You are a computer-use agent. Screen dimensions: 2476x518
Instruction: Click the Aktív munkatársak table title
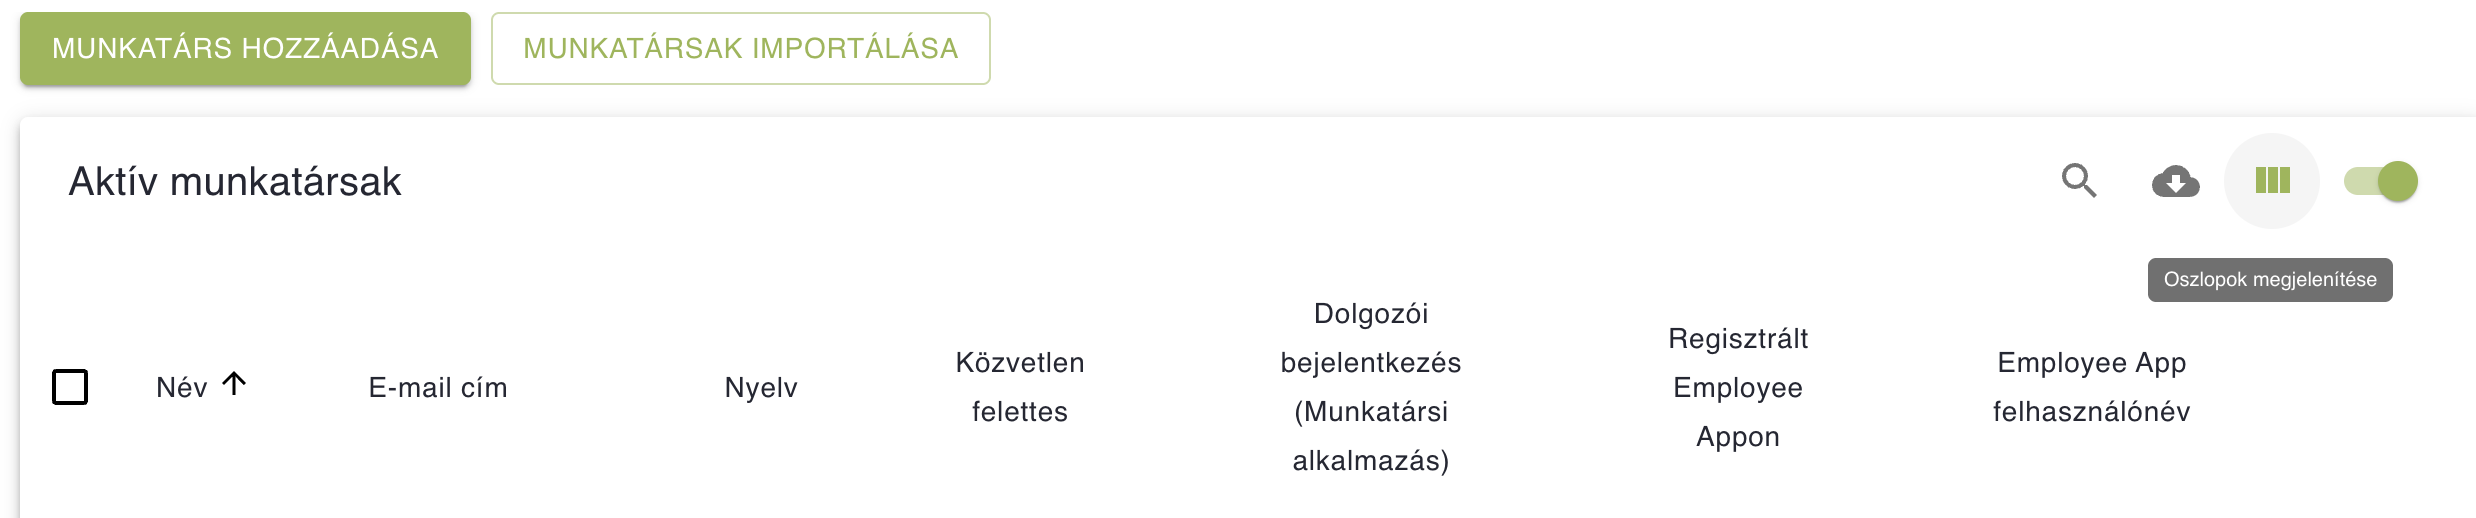pos(235,182)
